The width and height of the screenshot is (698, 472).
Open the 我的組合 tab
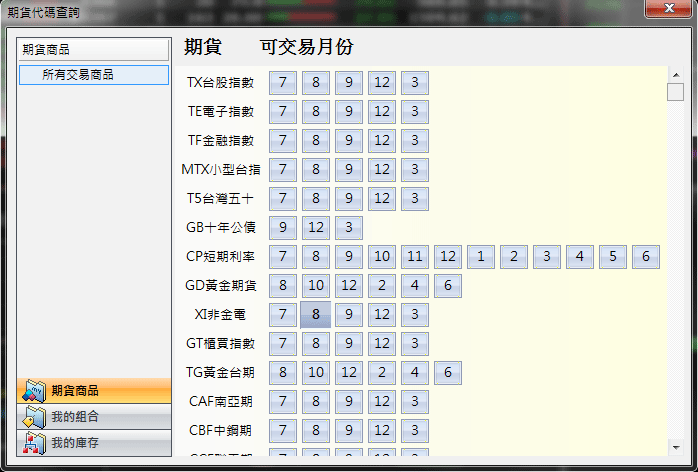point(94,417)
